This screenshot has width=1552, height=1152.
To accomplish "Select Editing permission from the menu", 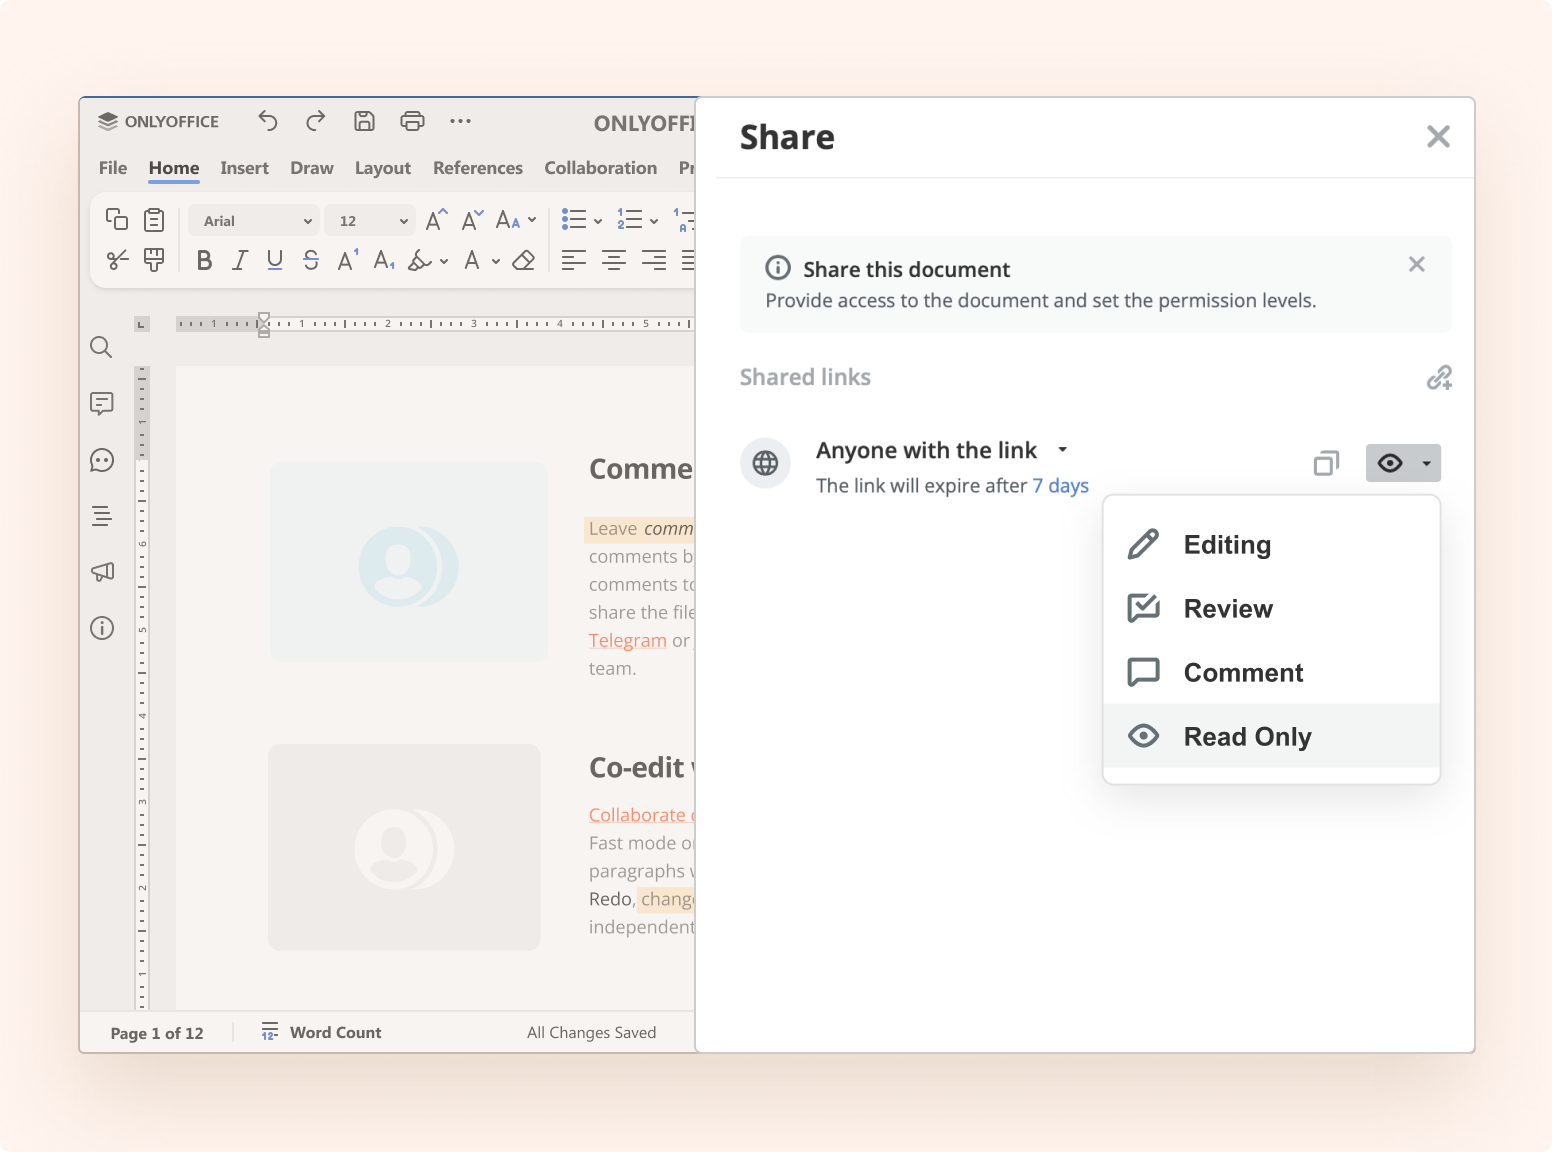I will click(1227, 545).
